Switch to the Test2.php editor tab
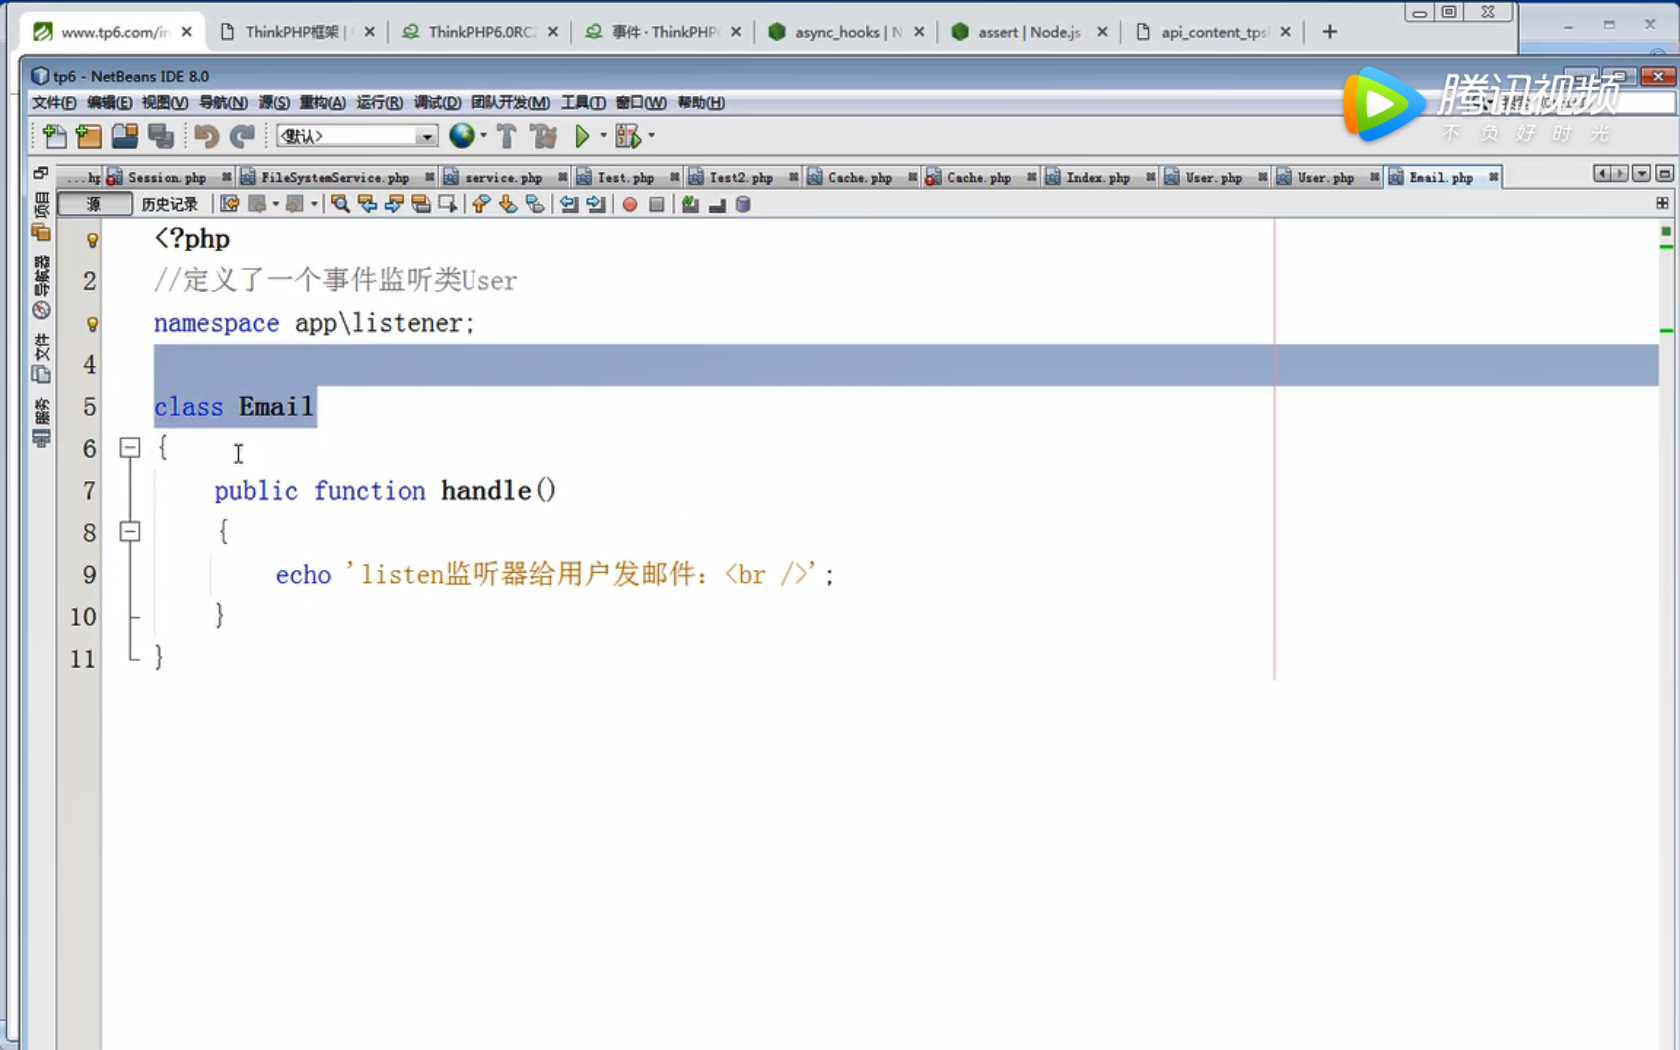 pos(741,177)
